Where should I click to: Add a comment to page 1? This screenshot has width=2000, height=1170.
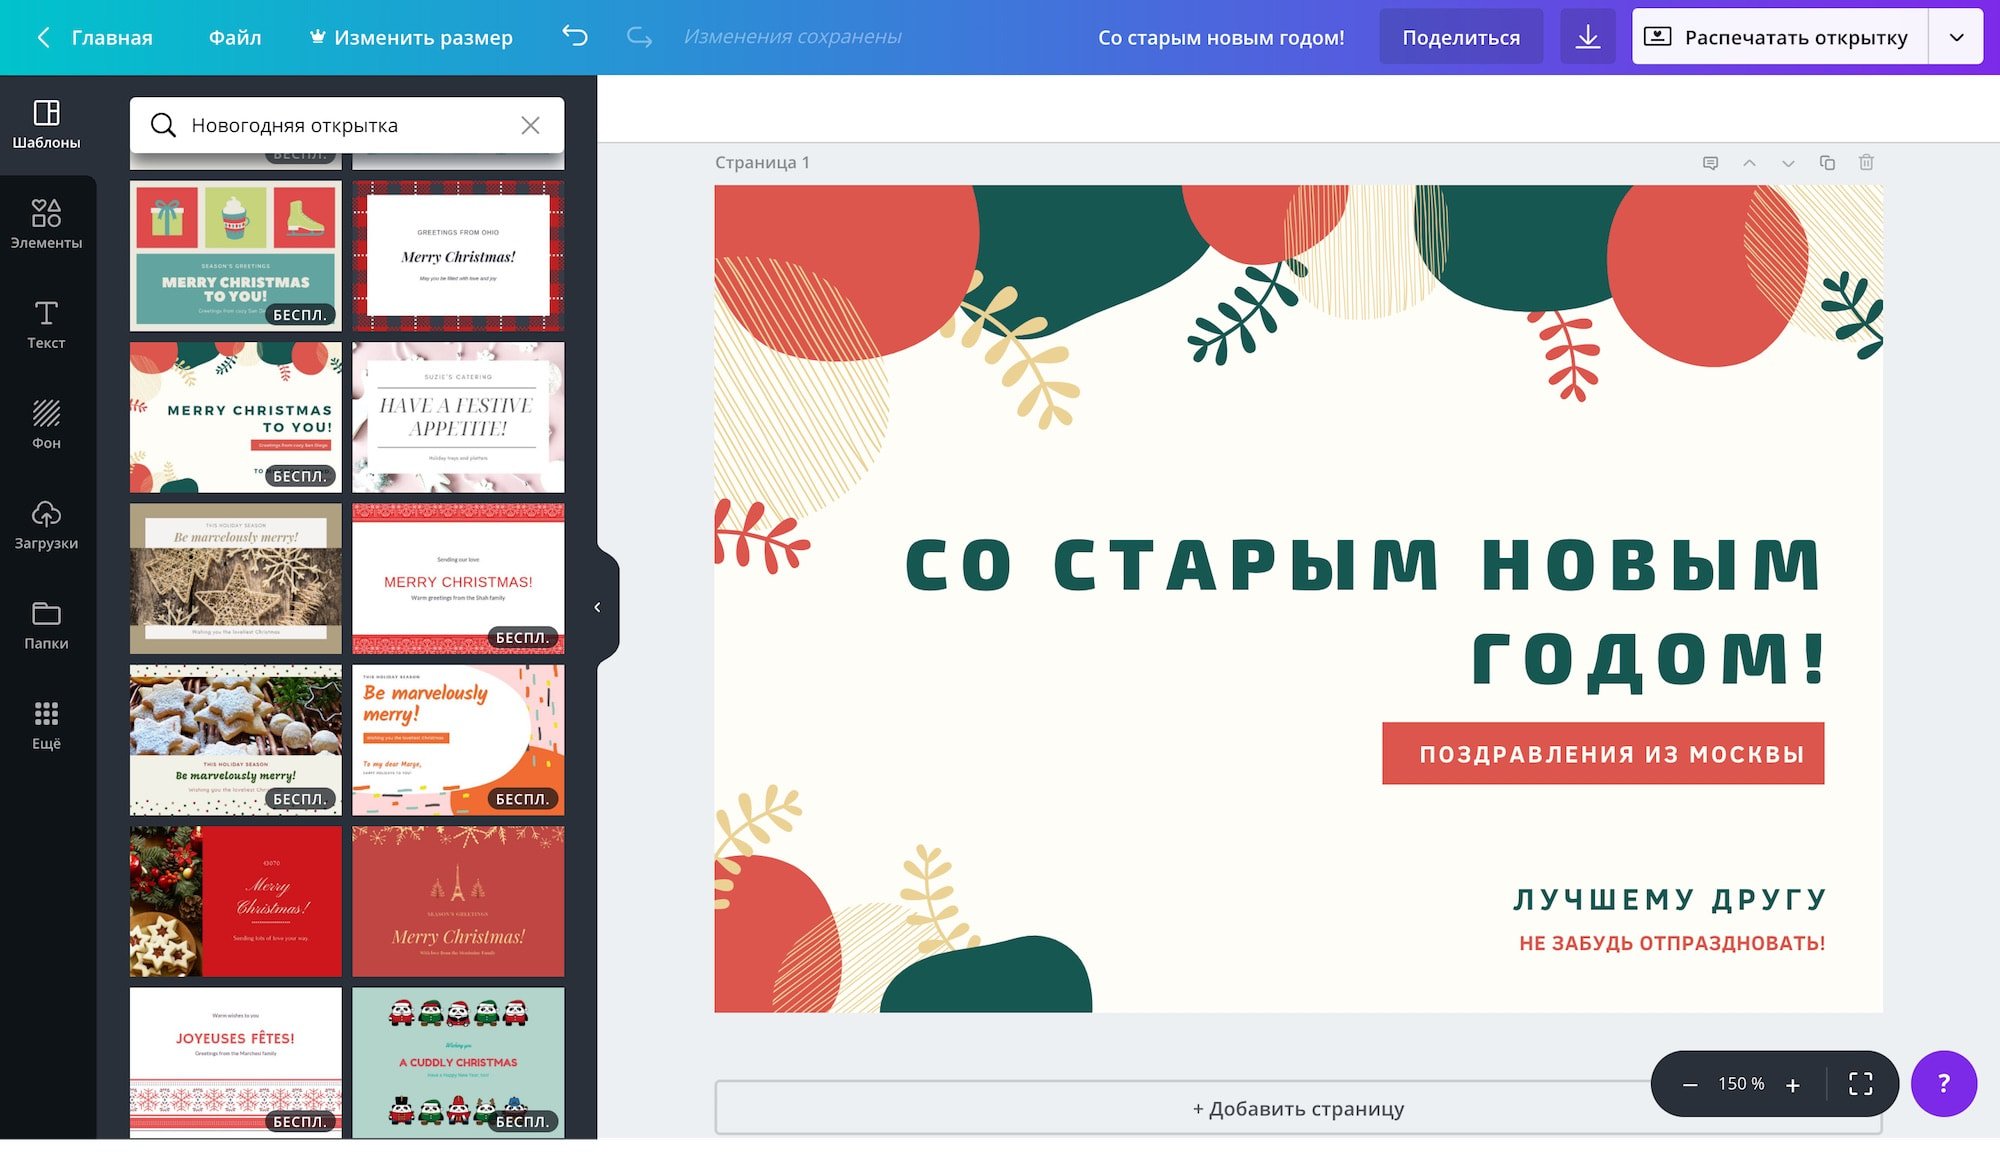point(1711,162)
